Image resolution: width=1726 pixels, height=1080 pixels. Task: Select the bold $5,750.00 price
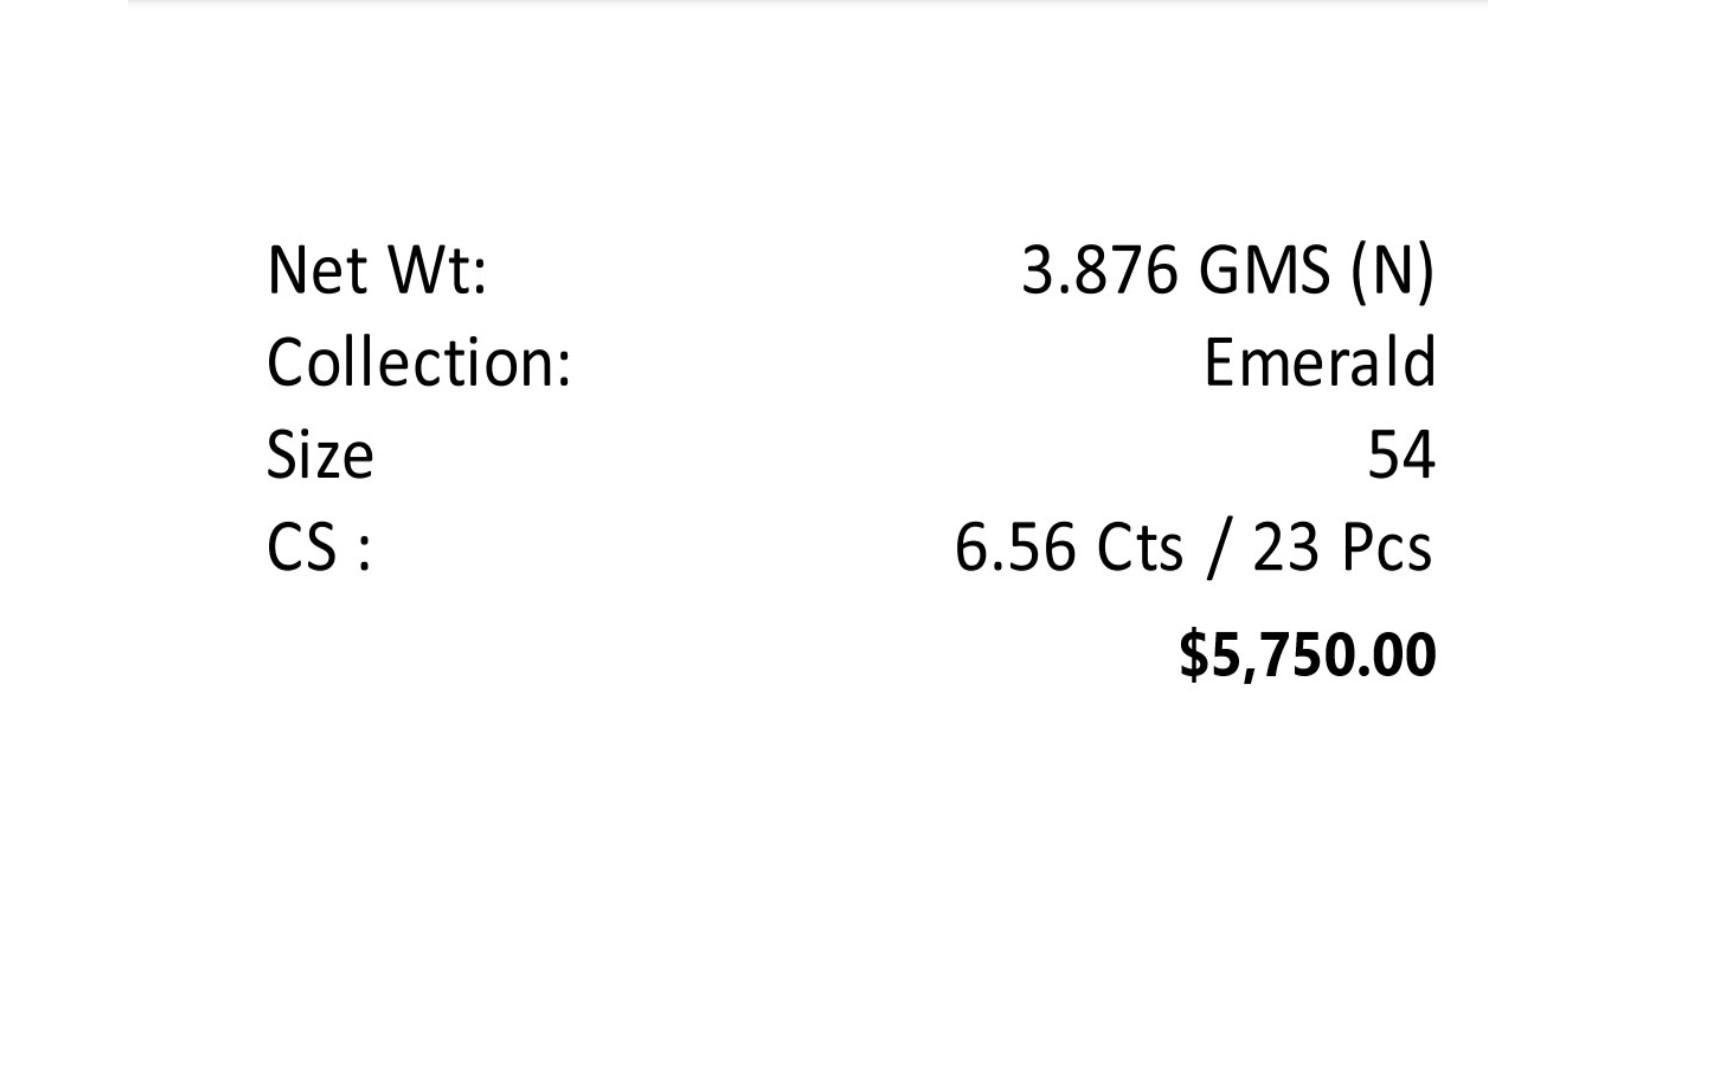[1308, 655]
